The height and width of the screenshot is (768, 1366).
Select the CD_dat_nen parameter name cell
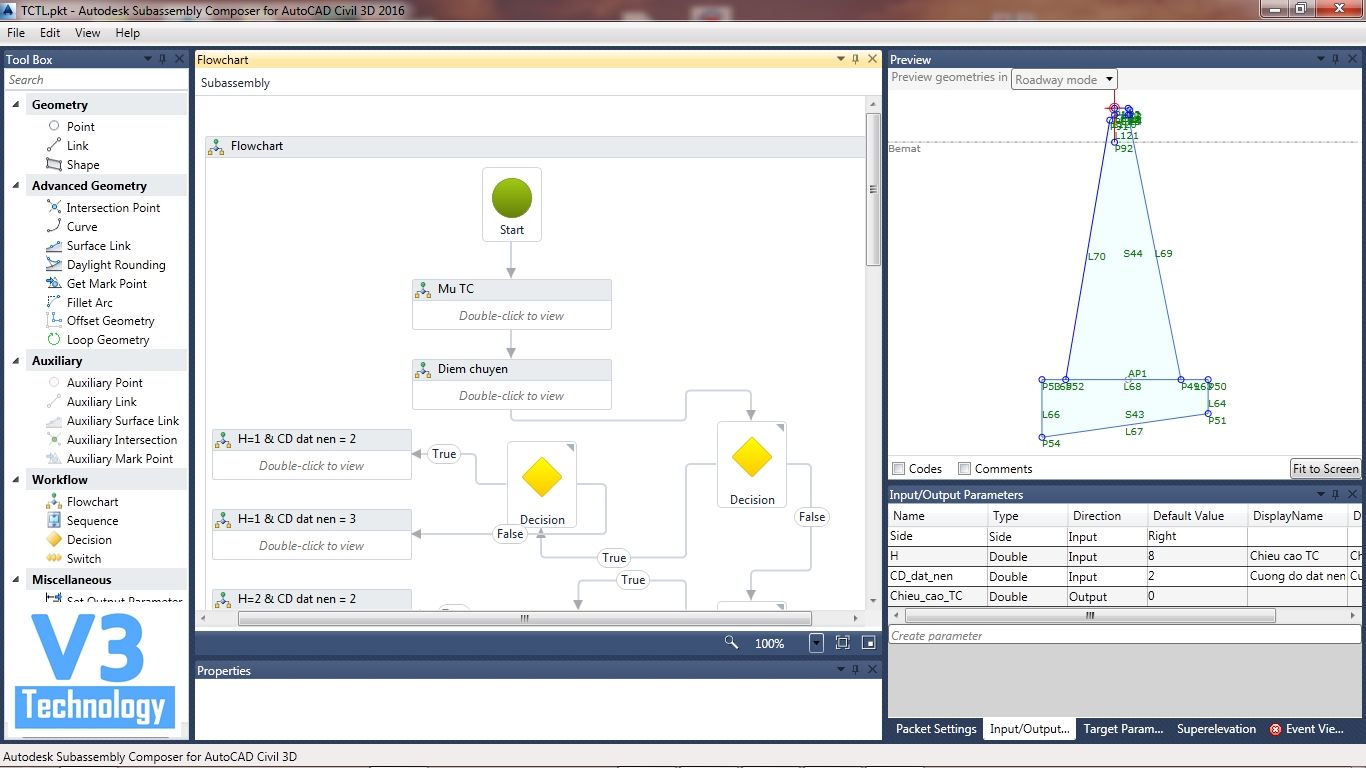pyautogui.click(x=938, y=577)
